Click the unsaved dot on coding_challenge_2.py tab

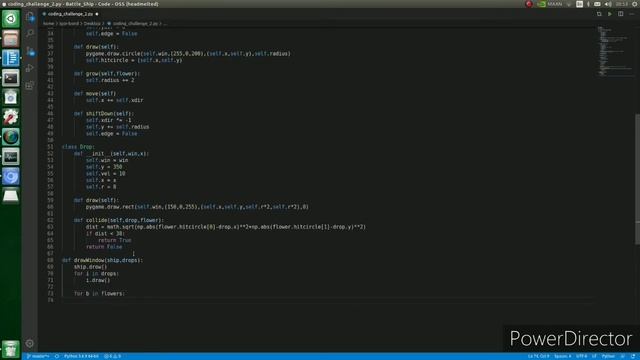tap(97, 14)
